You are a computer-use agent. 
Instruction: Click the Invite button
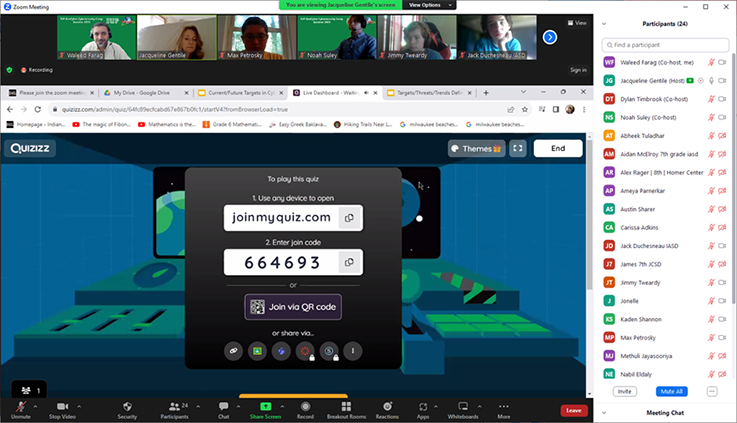(625, 392)
